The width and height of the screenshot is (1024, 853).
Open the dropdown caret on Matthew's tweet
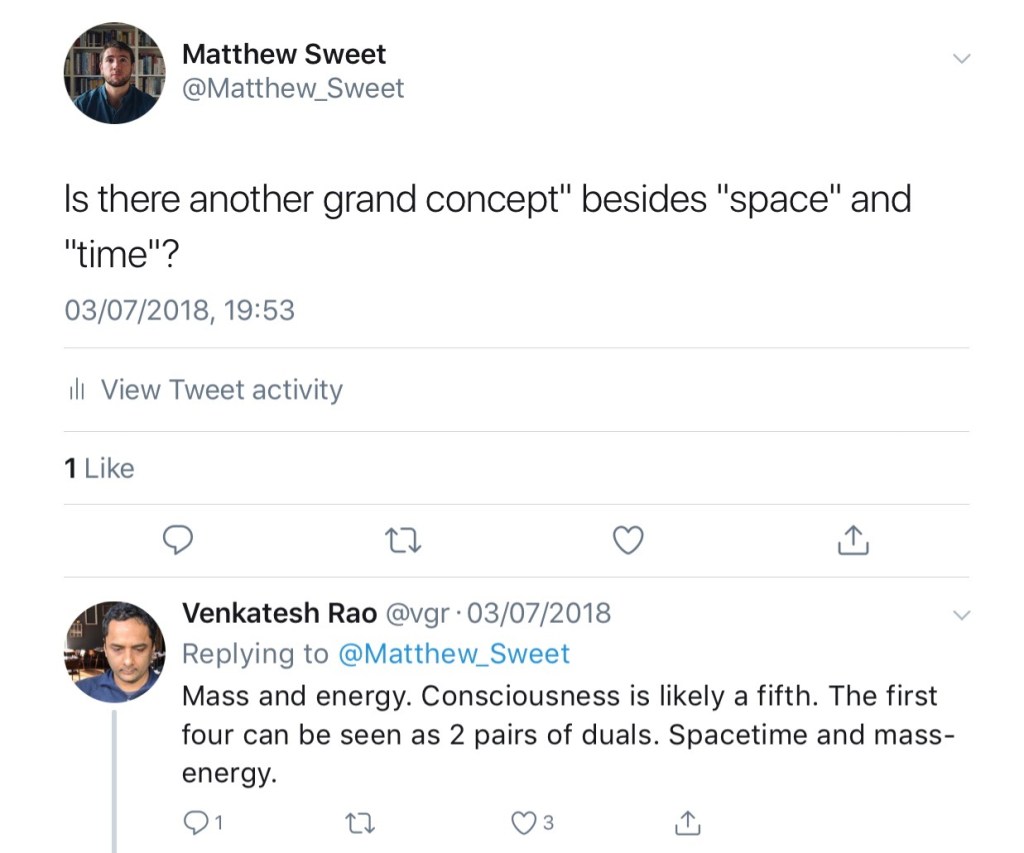pos(962,58)
